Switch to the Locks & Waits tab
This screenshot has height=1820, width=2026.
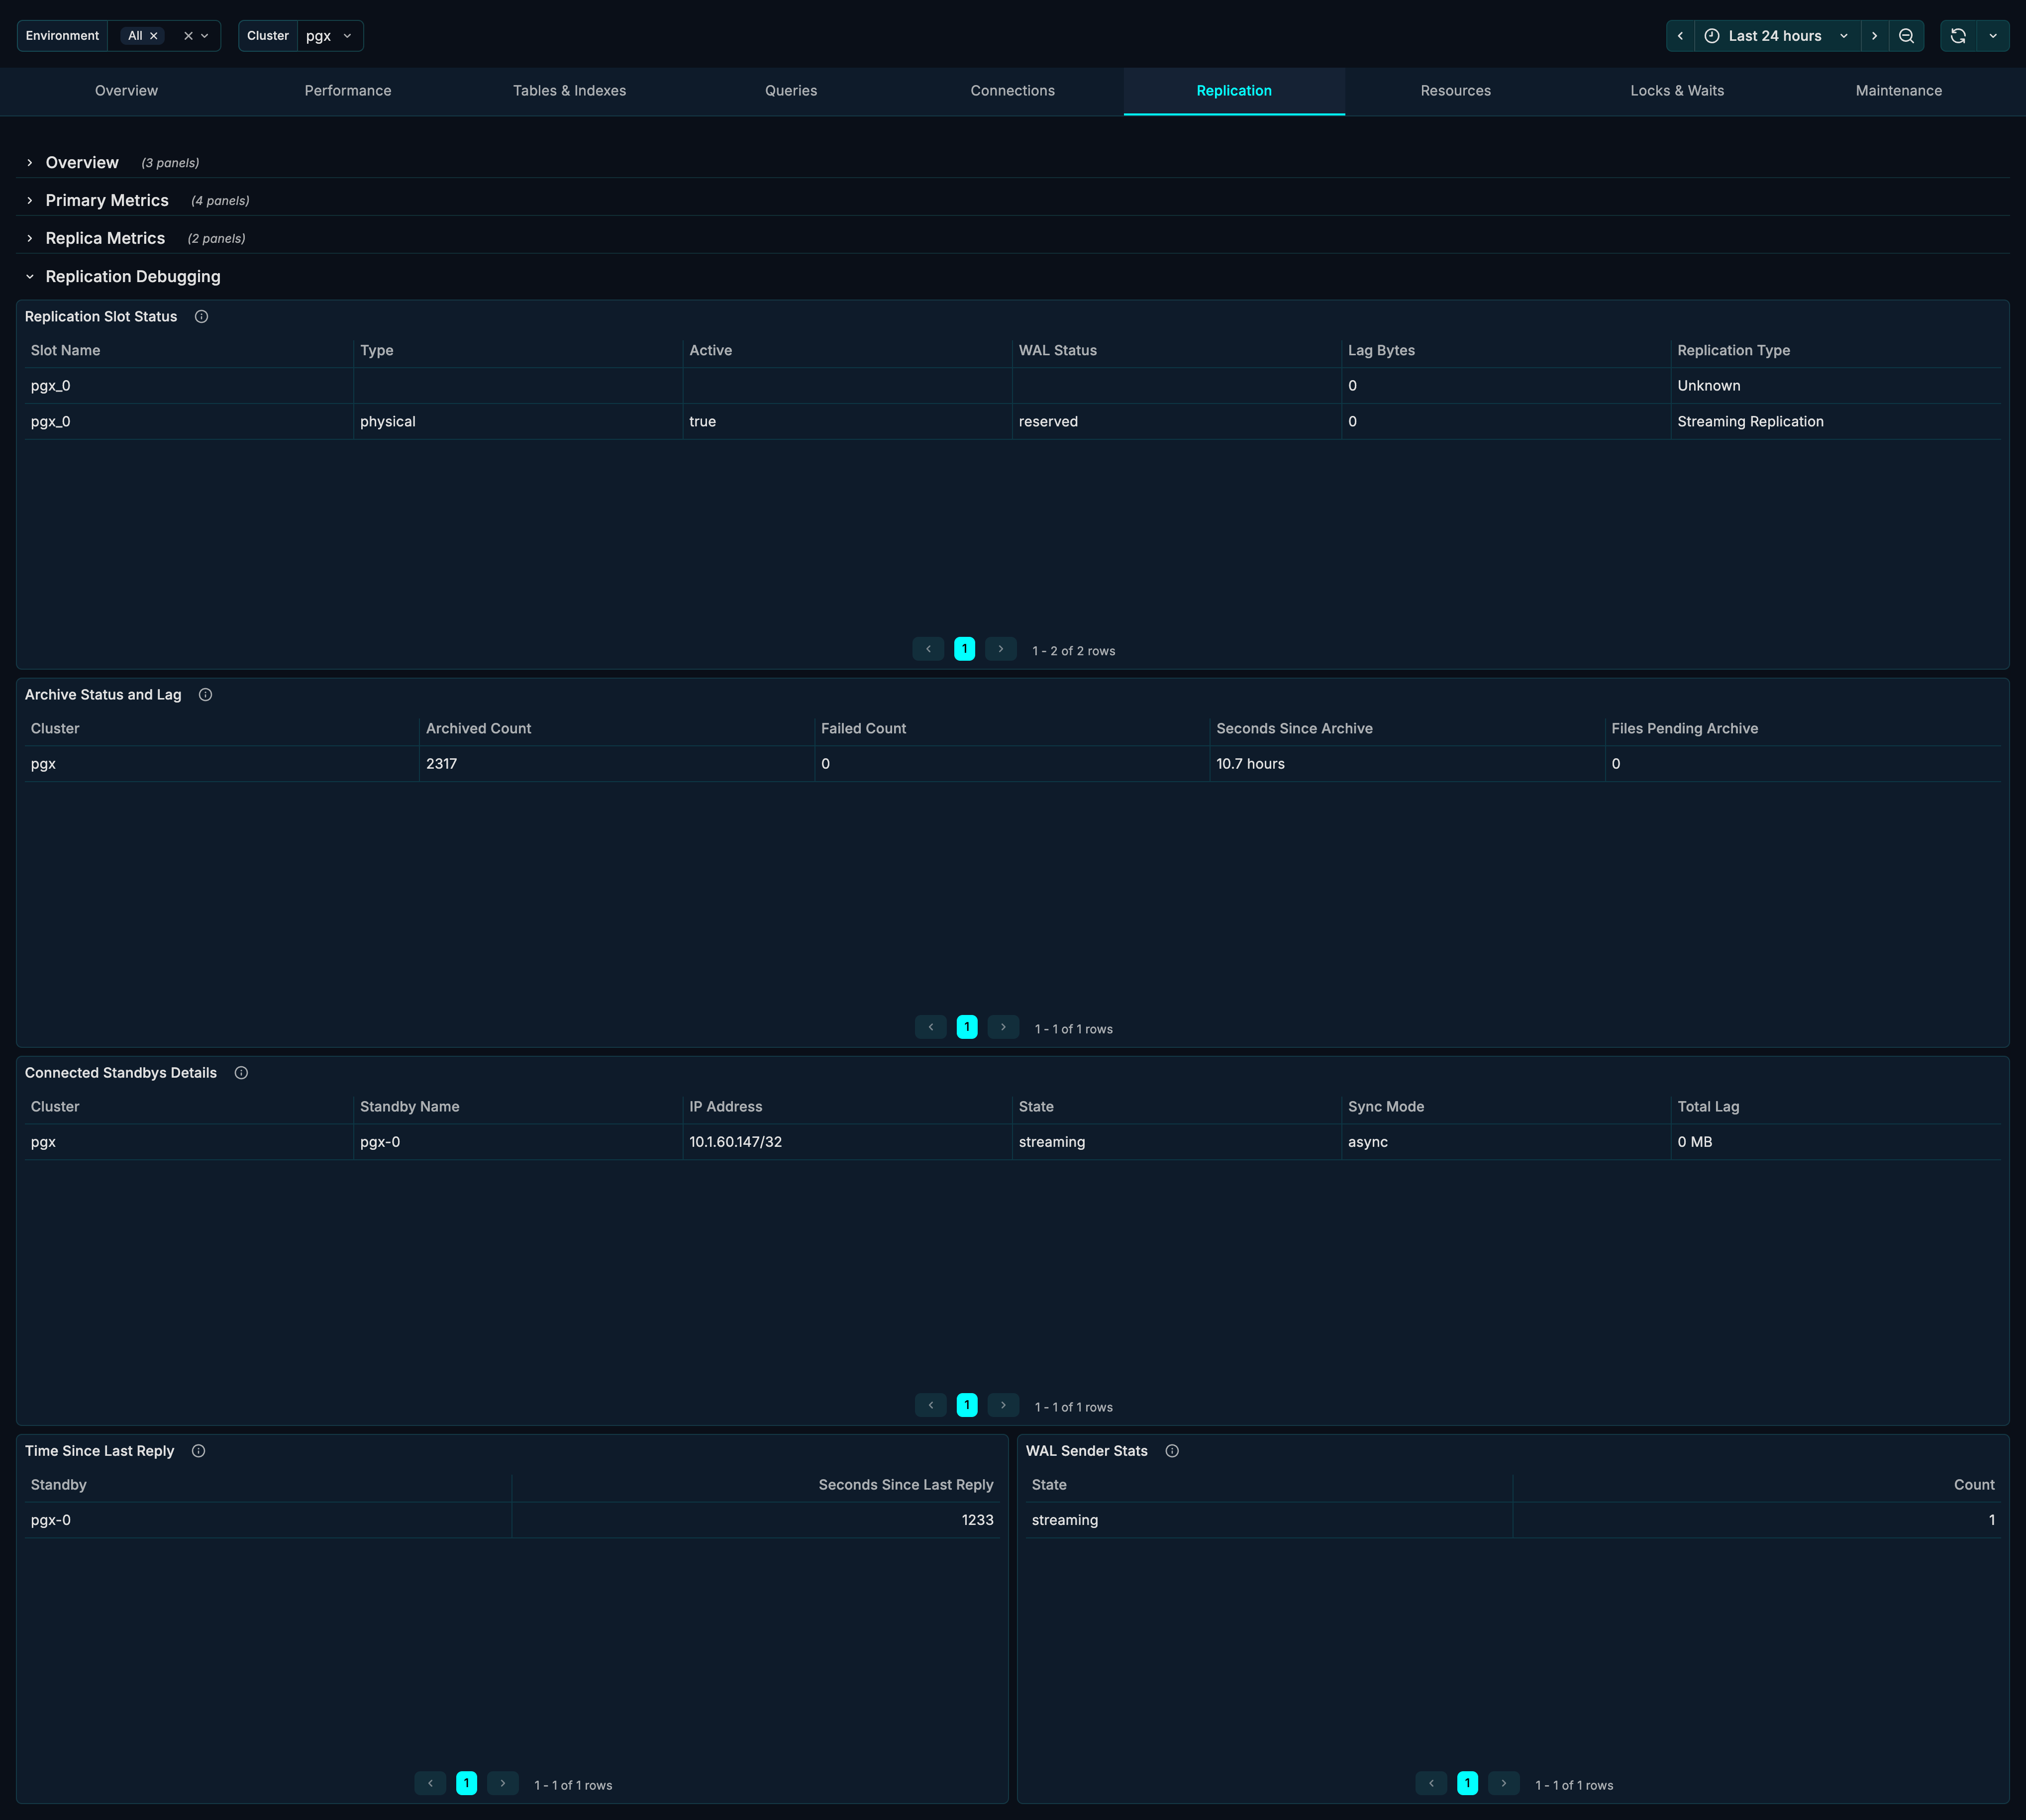coord(1677,91)
